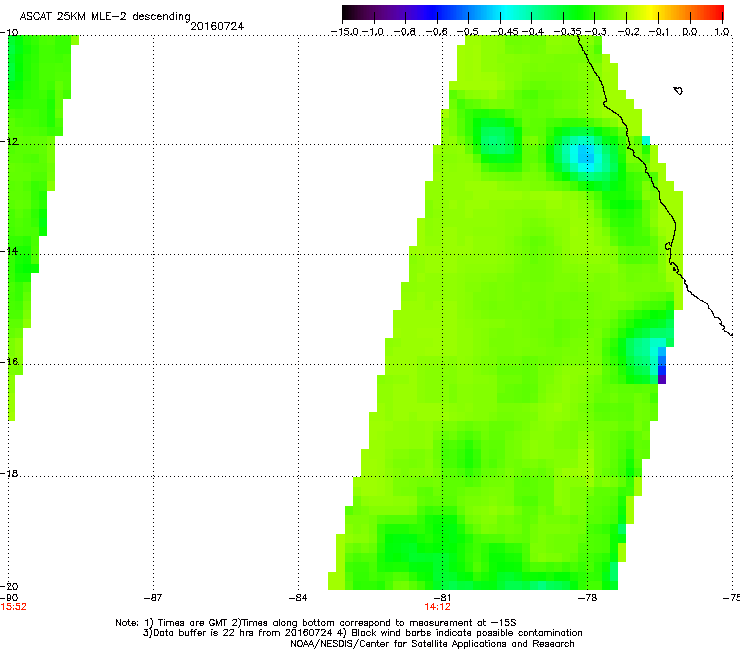Click the note line starting "3)Data buffer is 22 hrs"

tap(362, 633)
